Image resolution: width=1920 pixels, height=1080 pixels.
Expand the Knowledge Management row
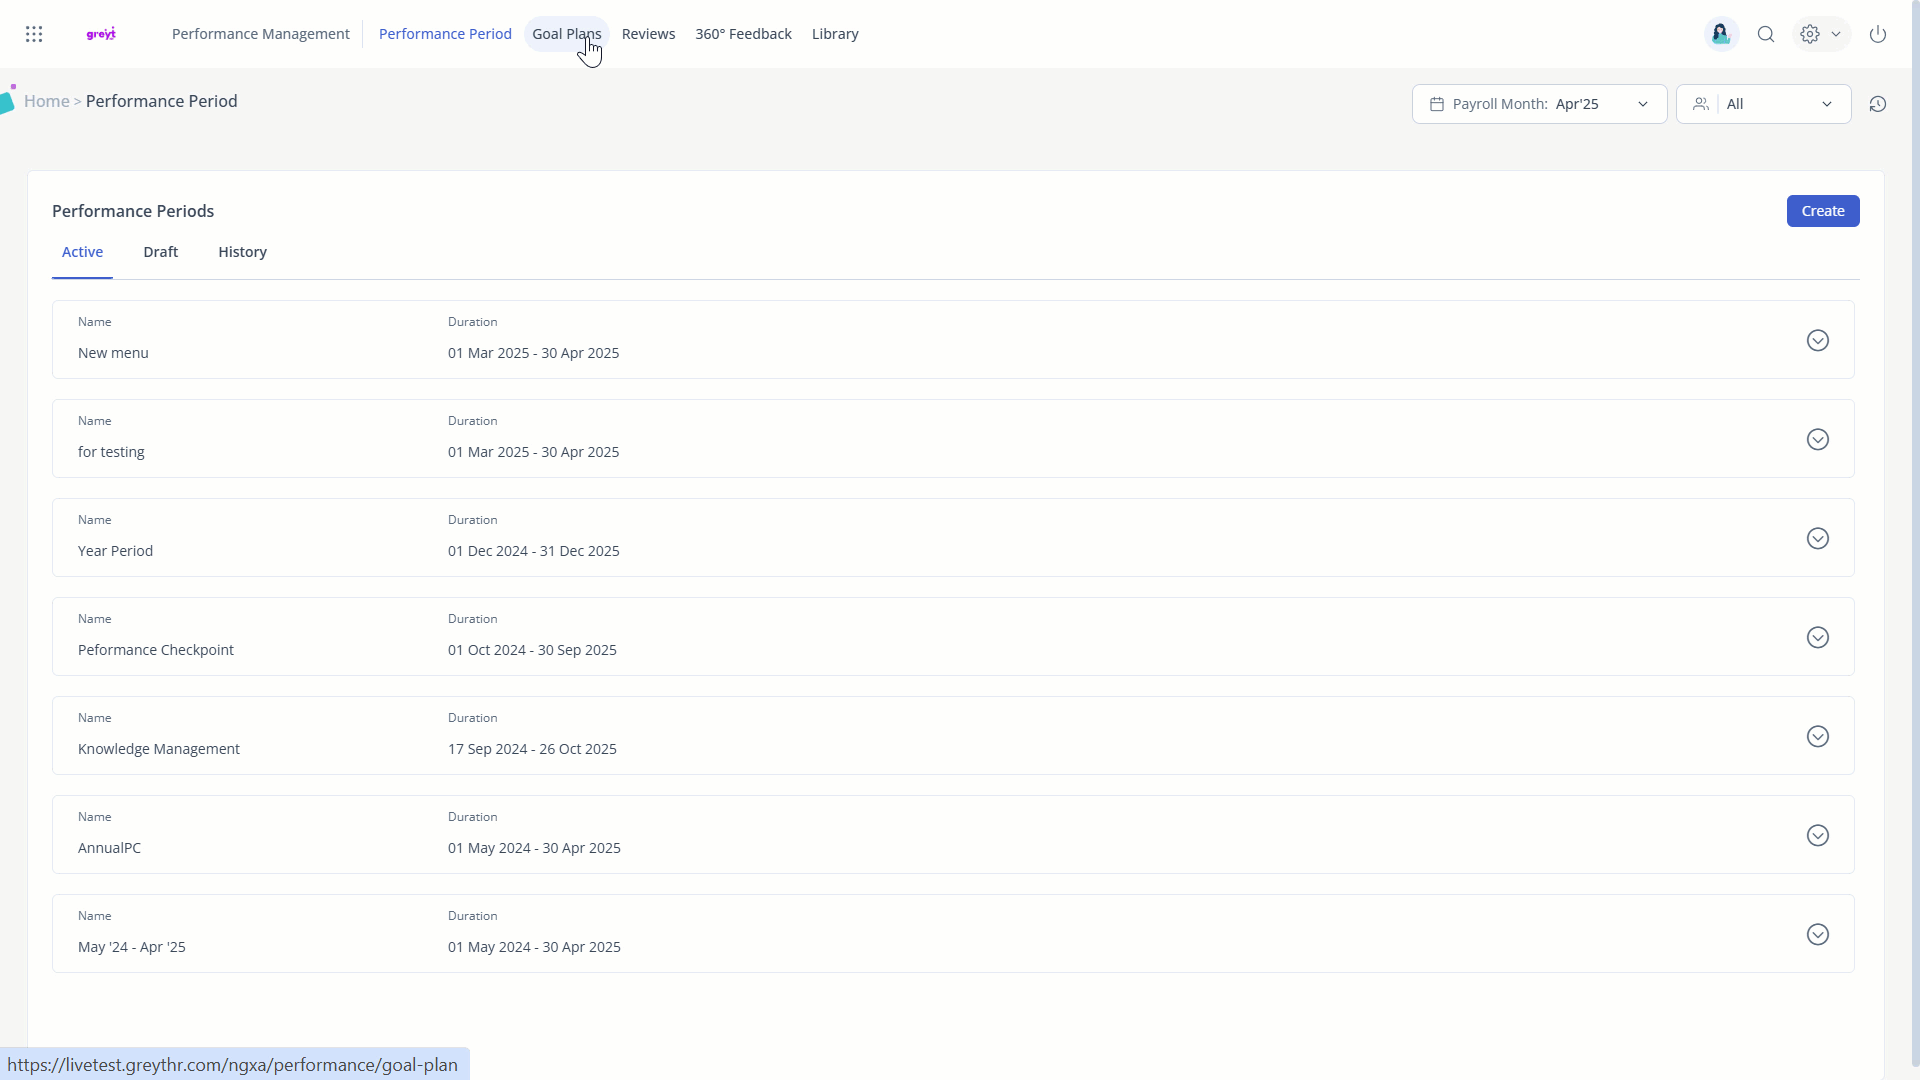coord(1817,737)
